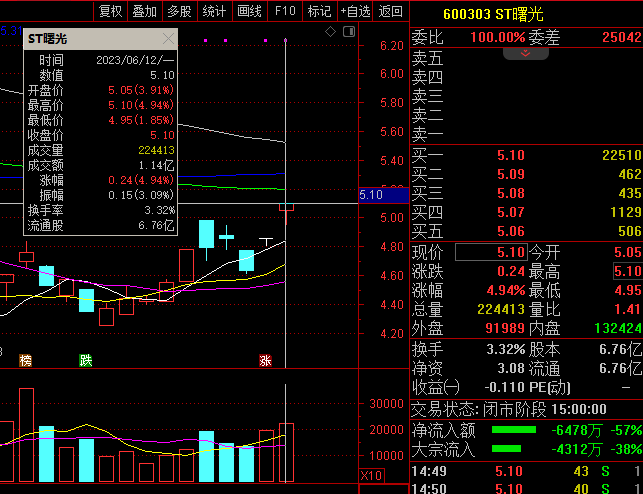
Task: Click the latest red volume bar
Action: 286,453
